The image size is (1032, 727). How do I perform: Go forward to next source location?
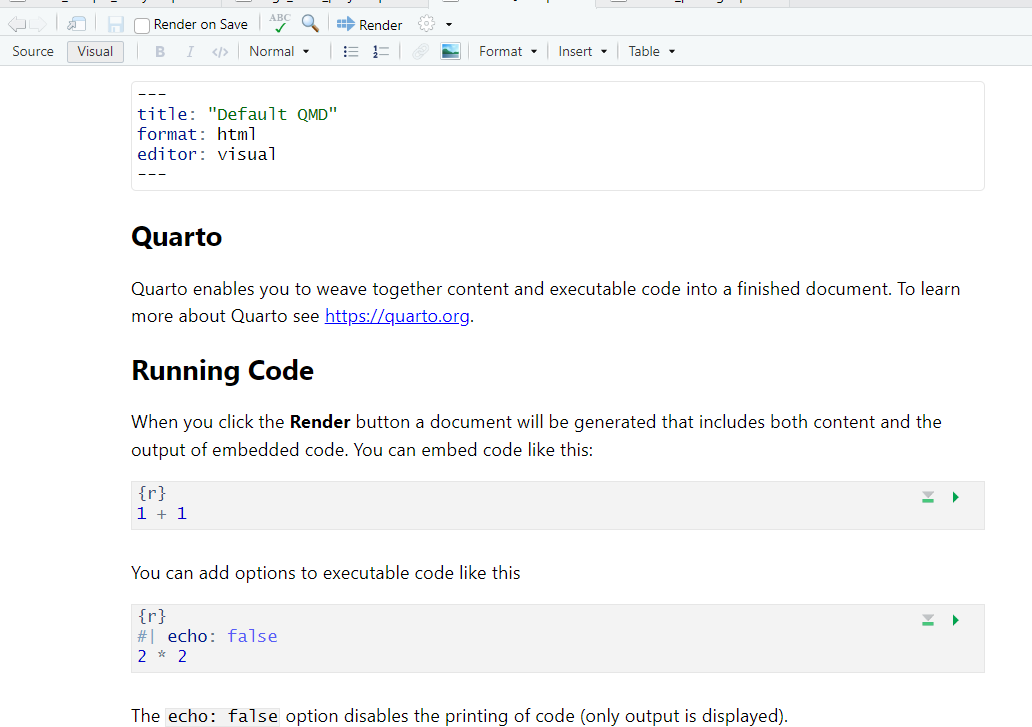tap(38, 25)
